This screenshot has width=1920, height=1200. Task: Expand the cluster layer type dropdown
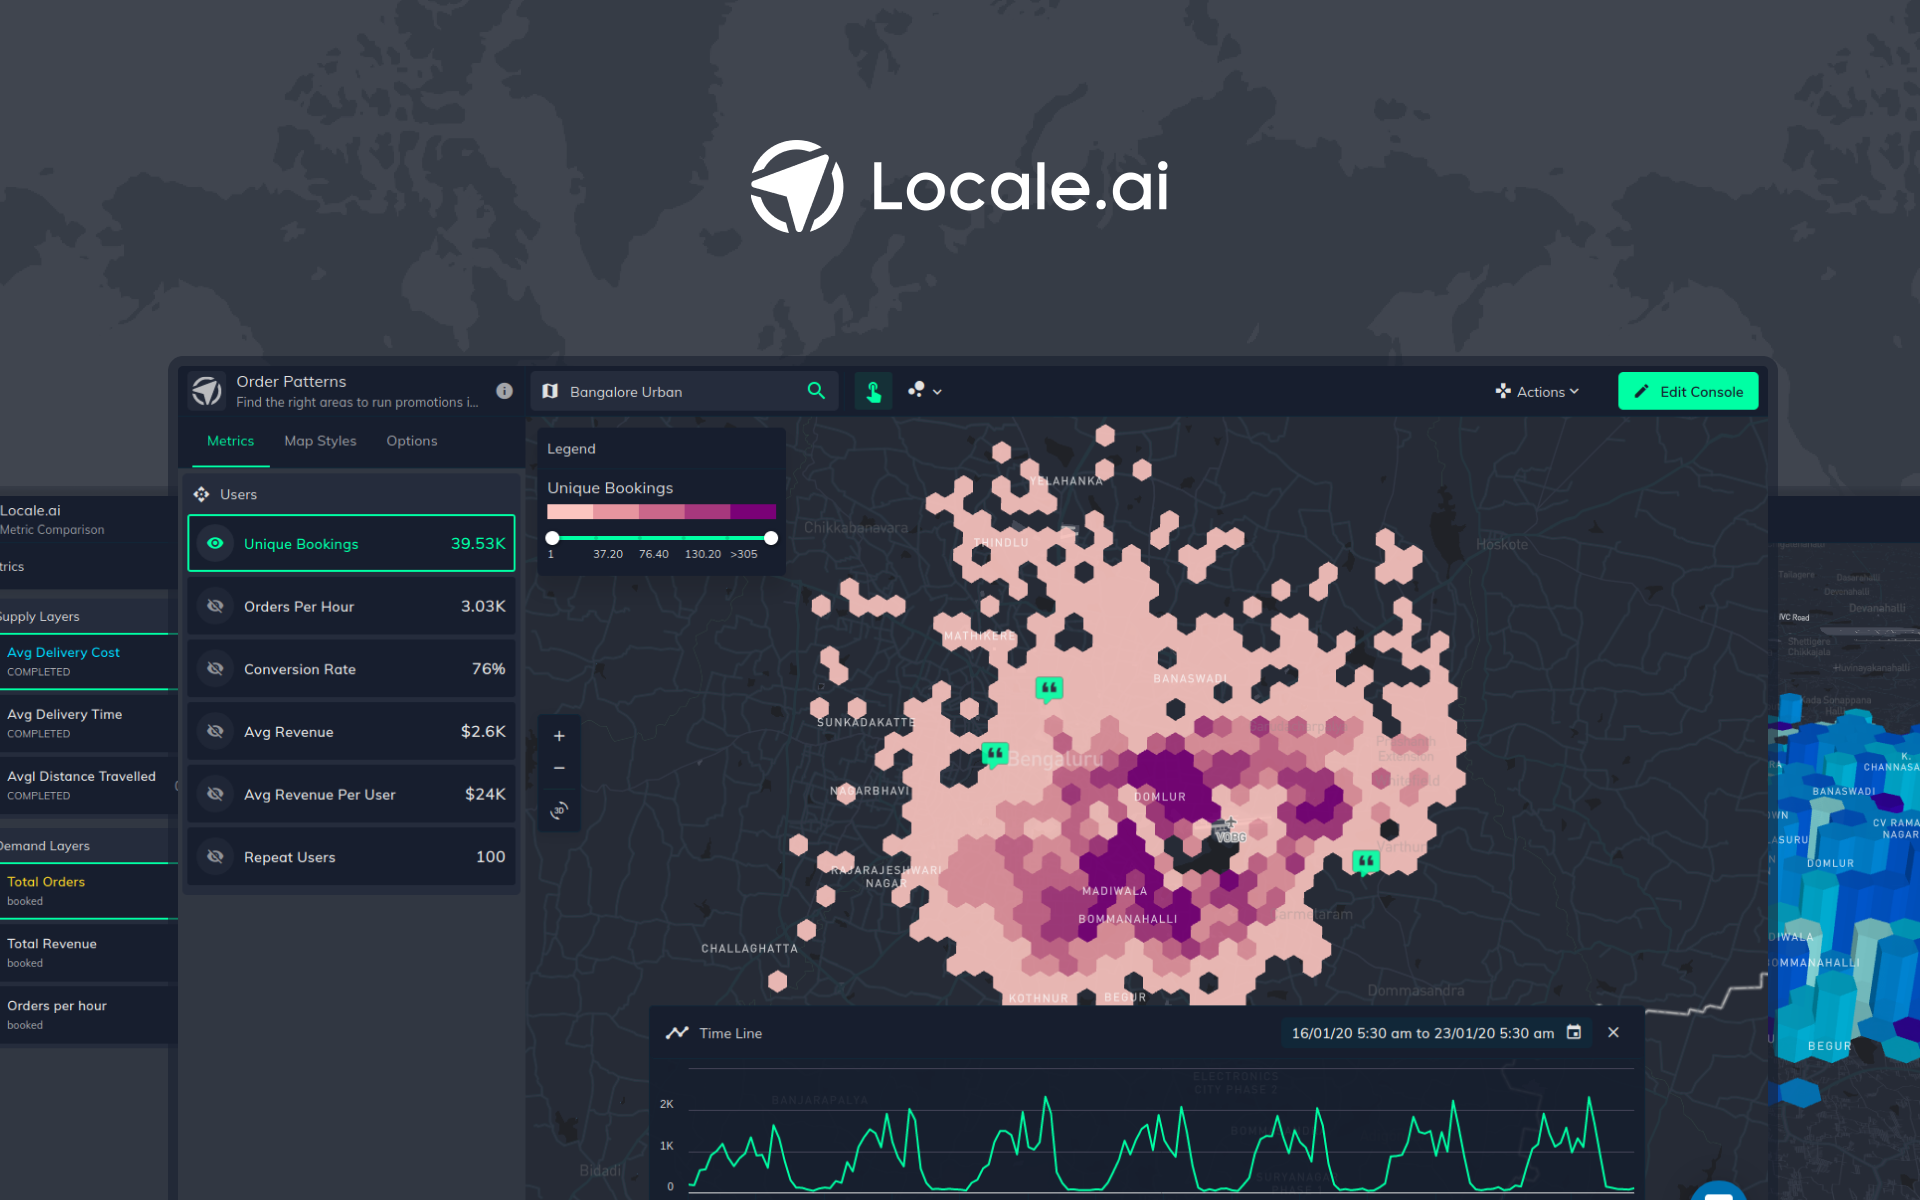925,391
